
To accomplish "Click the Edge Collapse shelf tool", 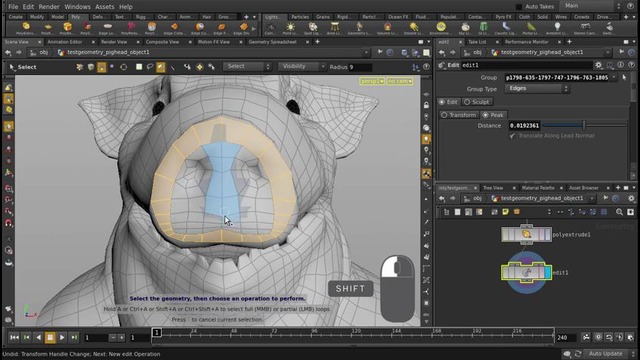I will (x=174, y=28).
